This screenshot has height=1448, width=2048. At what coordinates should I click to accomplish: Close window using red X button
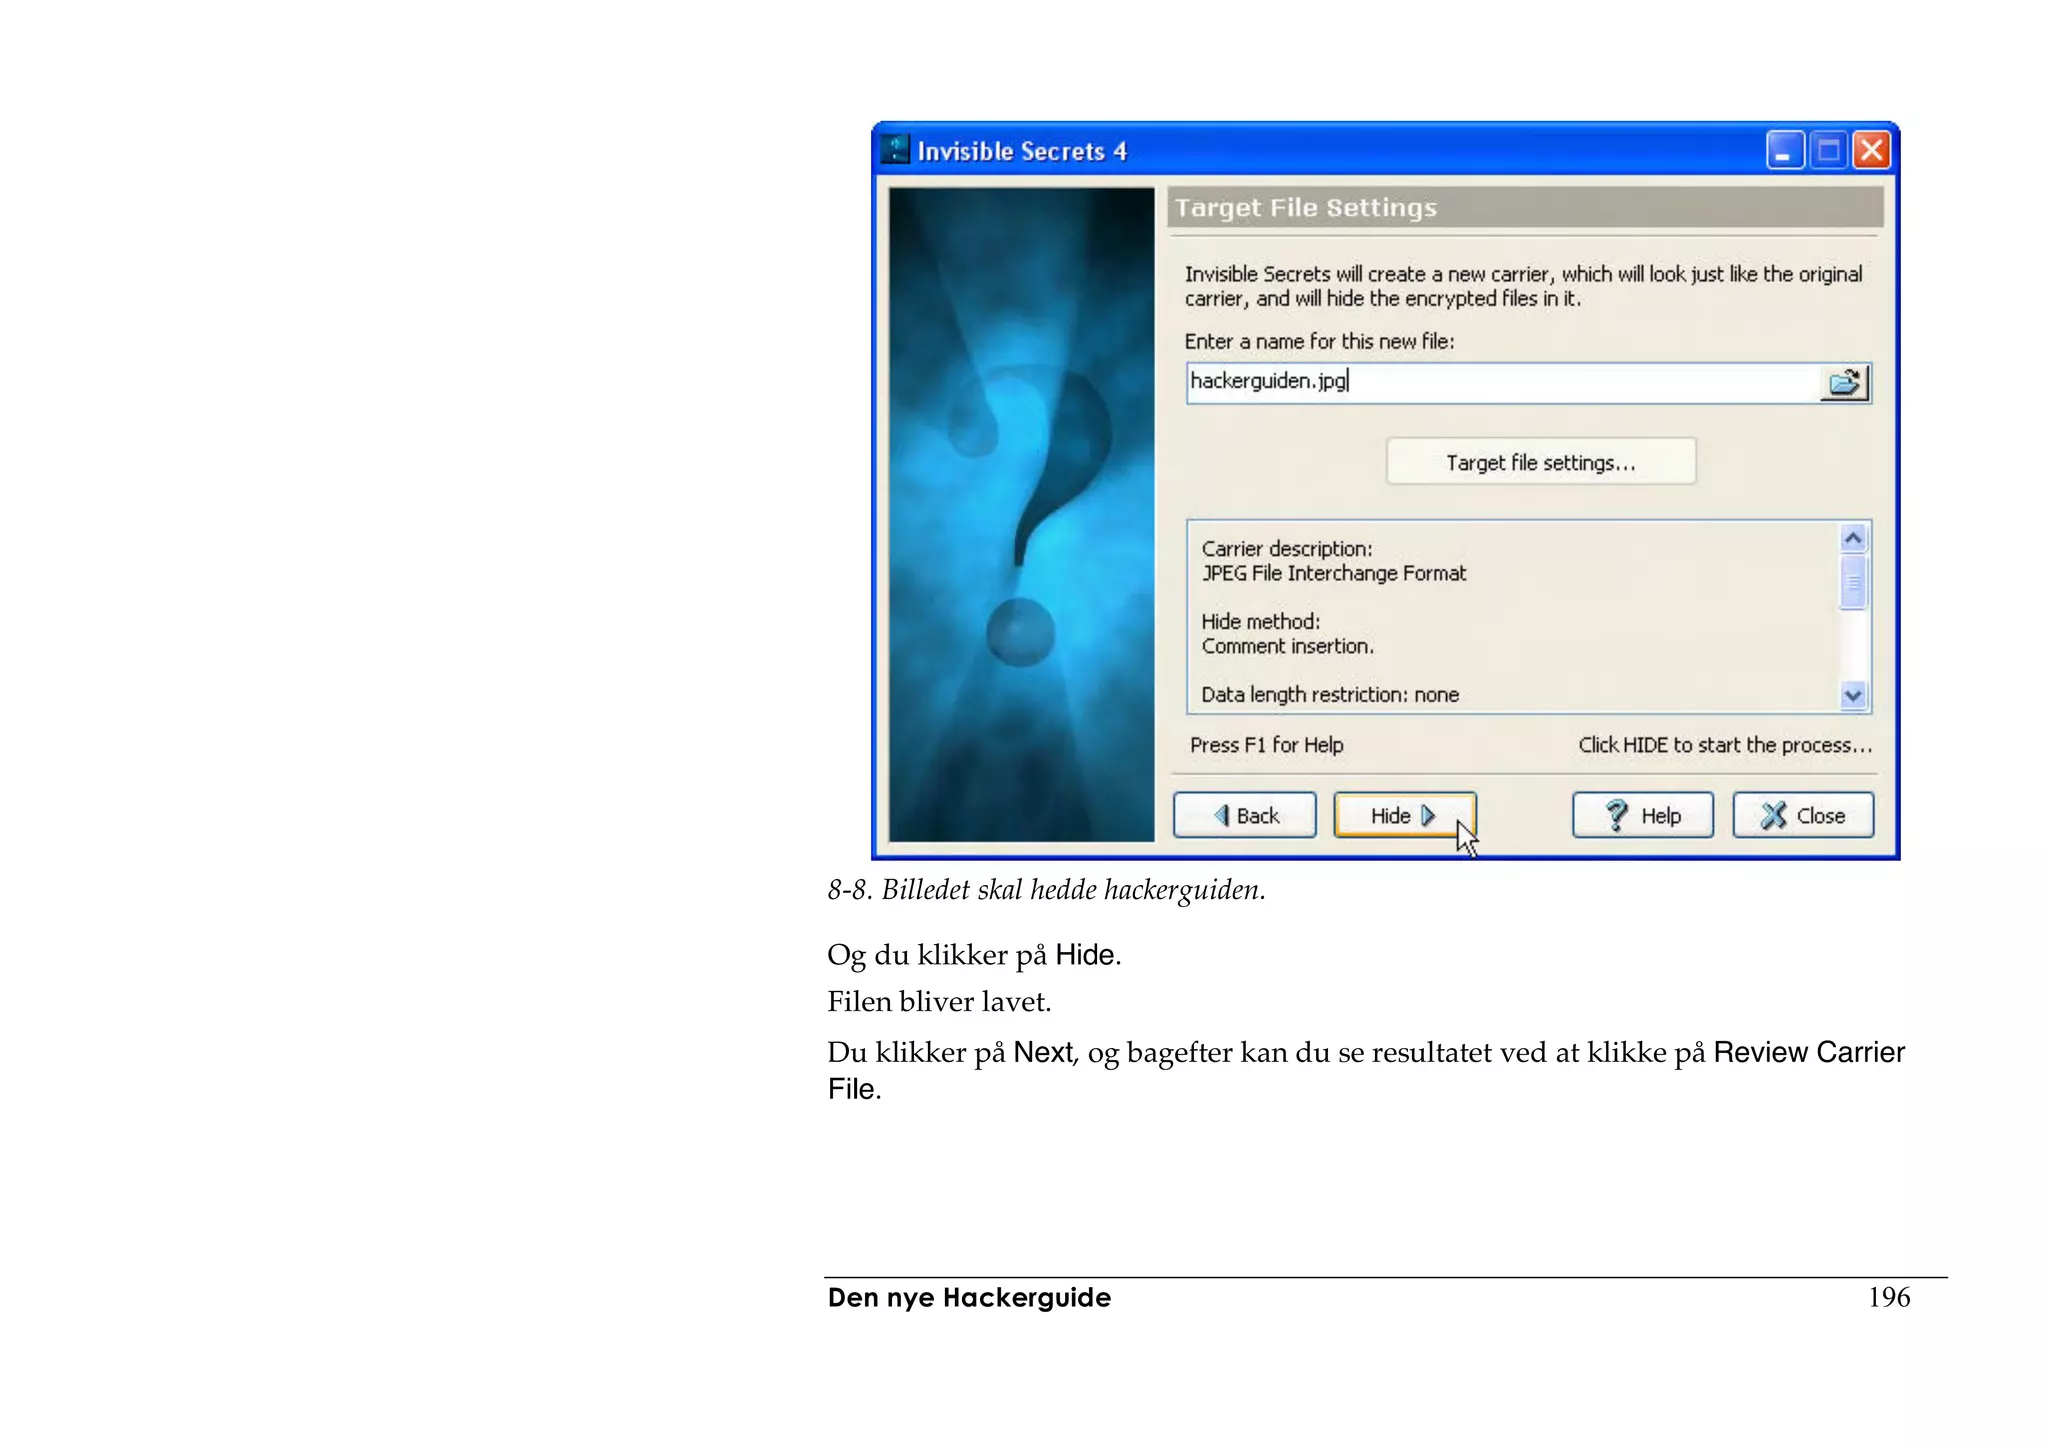1871,151
